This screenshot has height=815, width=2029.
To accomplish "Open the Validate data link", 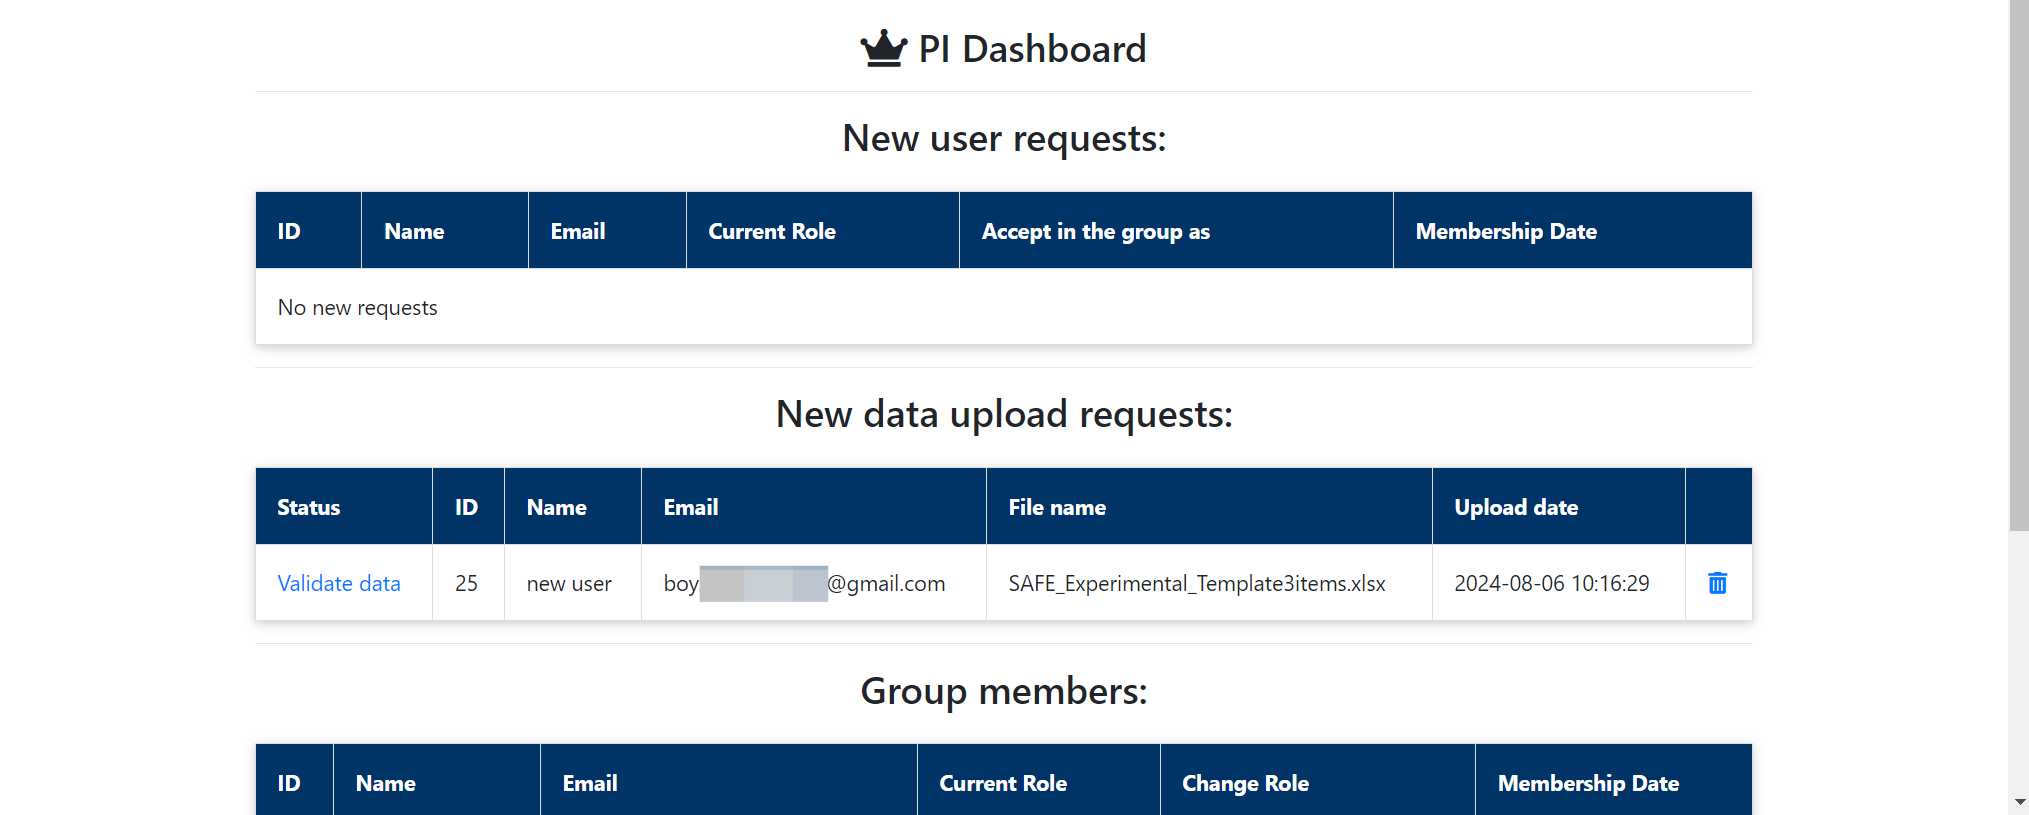I will [x=339, y=583].
